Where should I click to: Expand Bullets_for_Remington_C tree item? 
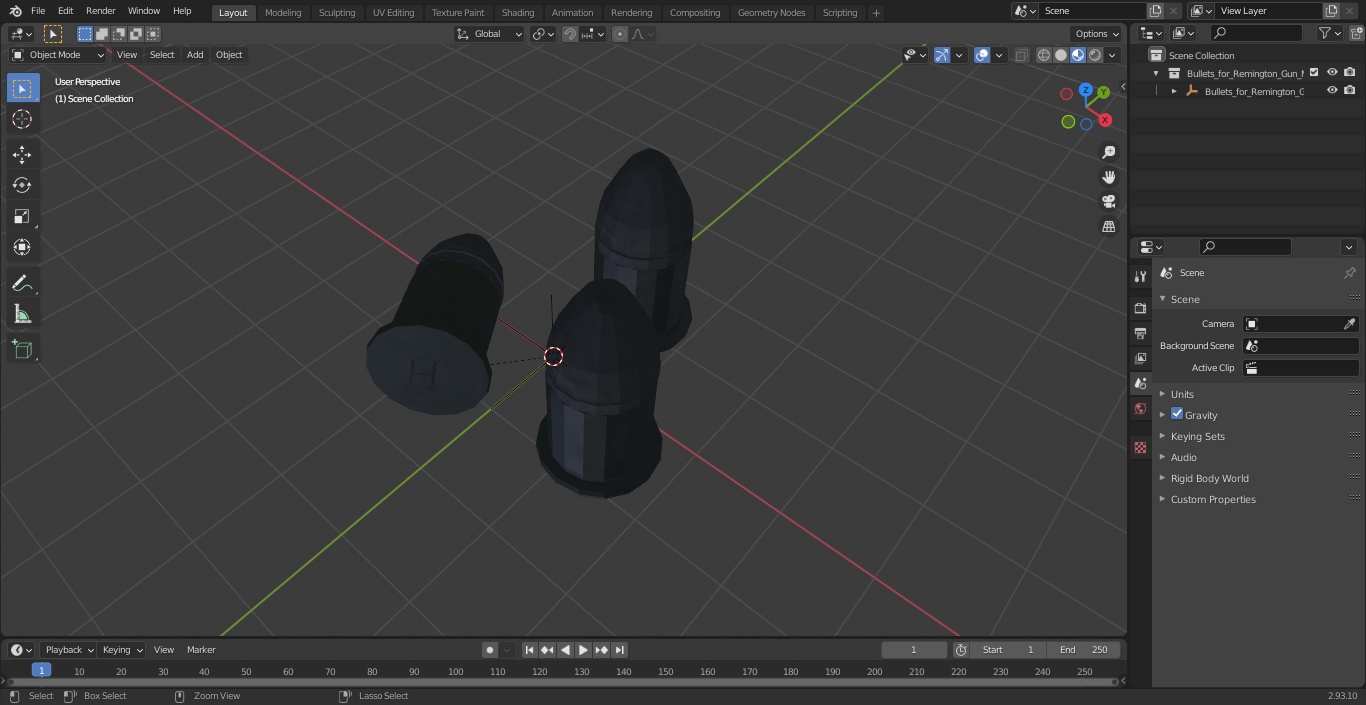[x=1174, y=91]
